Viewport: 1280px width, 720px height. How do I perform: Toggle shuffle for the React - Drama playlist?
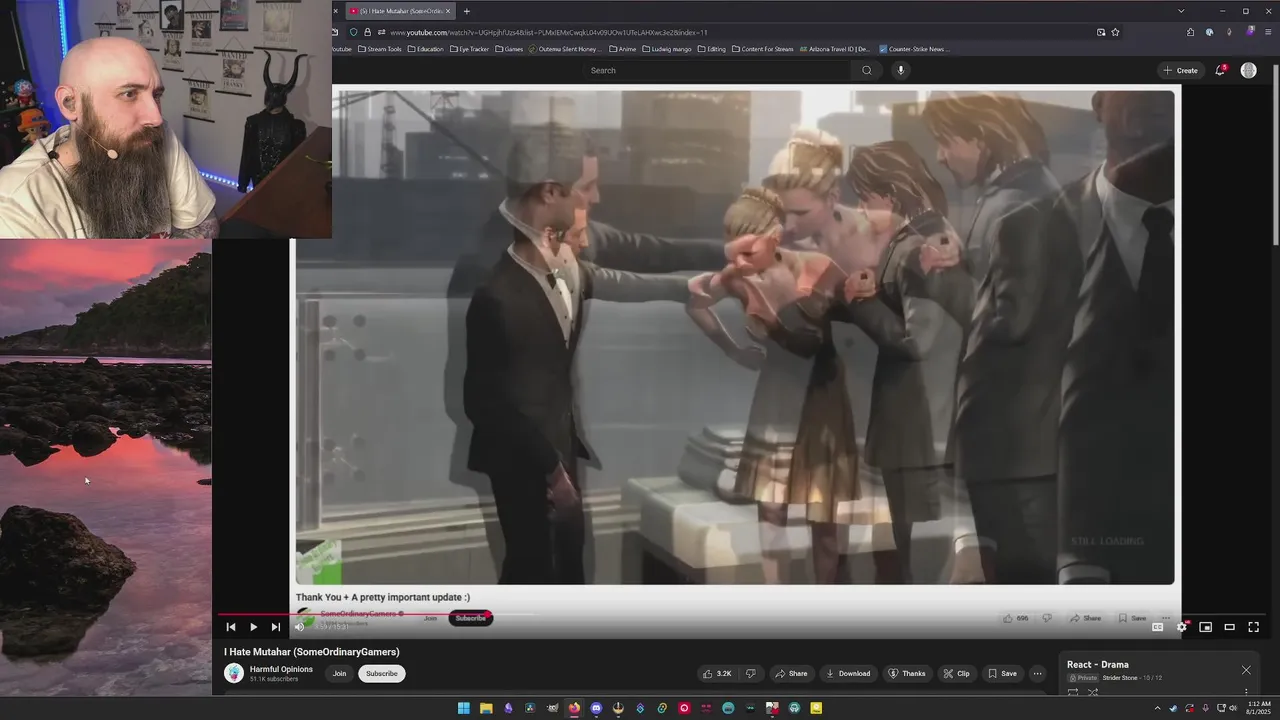(1093, 692)
